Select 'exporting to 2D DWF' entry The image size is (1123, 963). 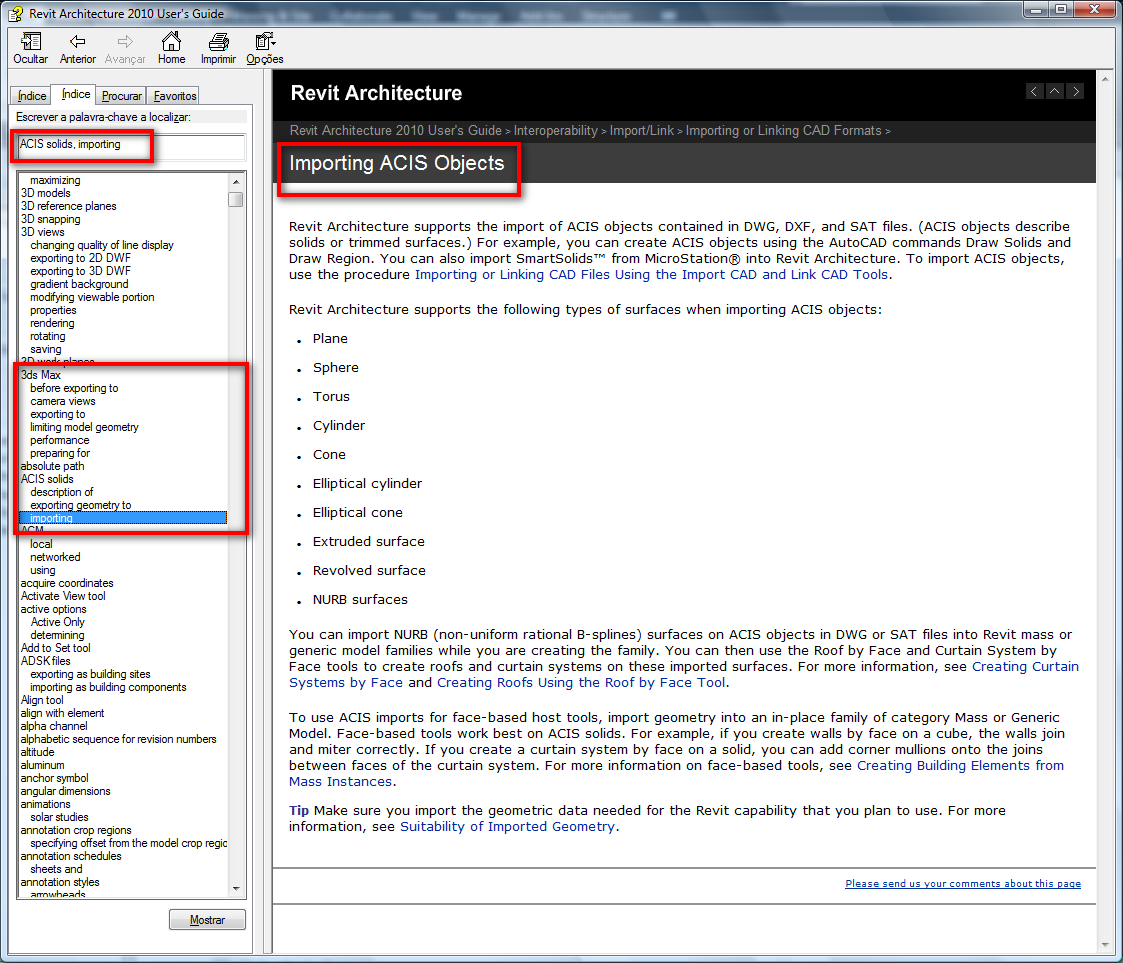80,258
